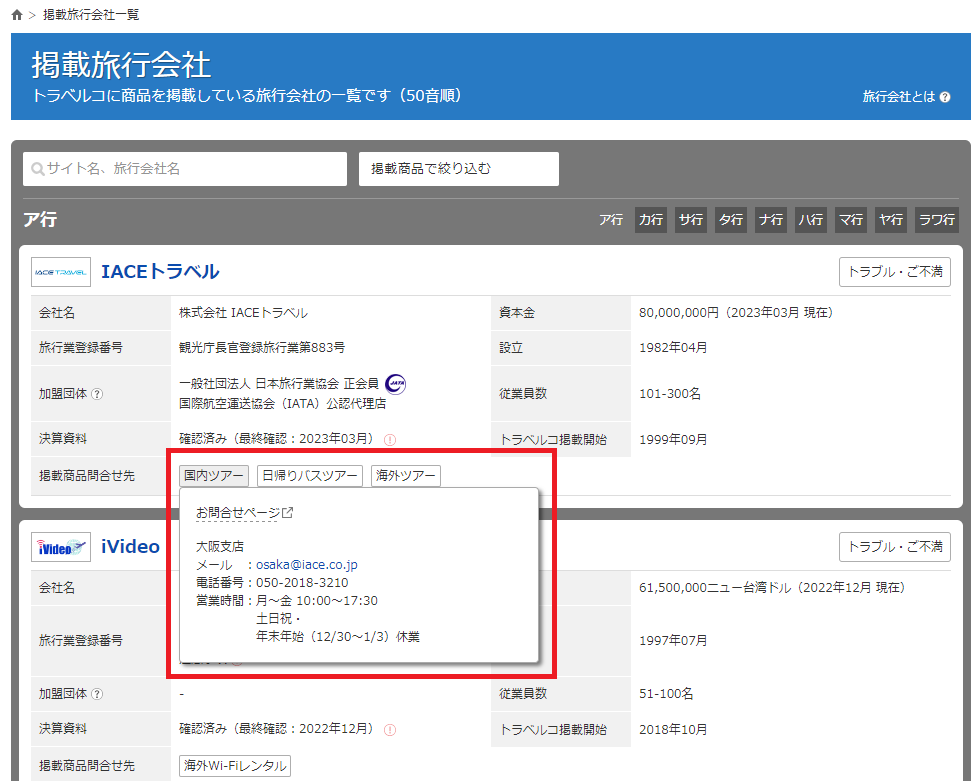Click the osaka@iace.co.jp email link

click(x=306, y=565)
